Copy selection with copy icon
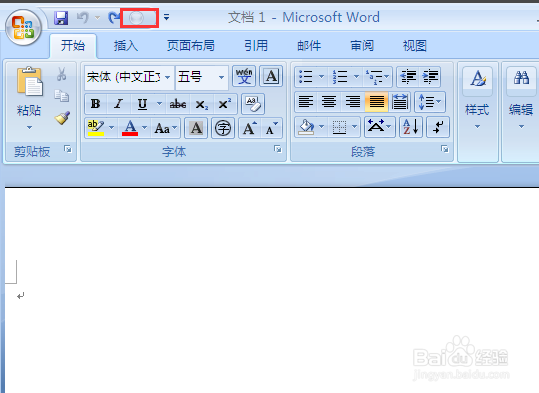The width and height of the screenshot is (539, 393). [x=62, y=96]
